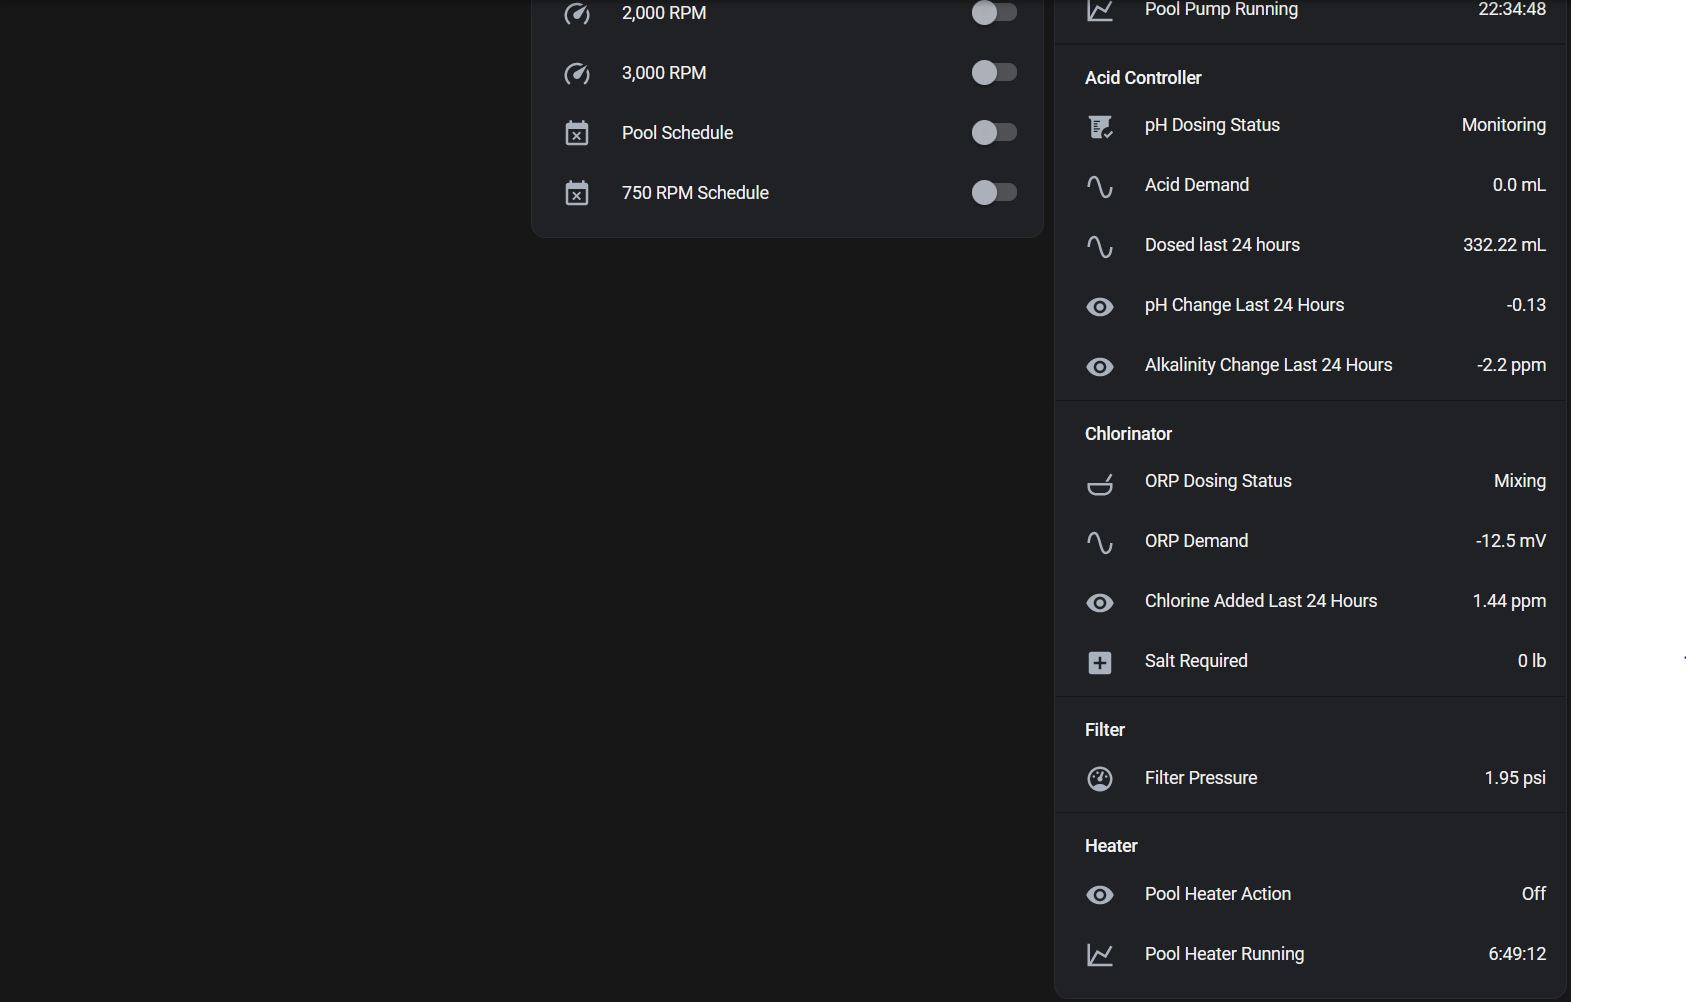Click the Chlorinator section header

(1128, 434)
